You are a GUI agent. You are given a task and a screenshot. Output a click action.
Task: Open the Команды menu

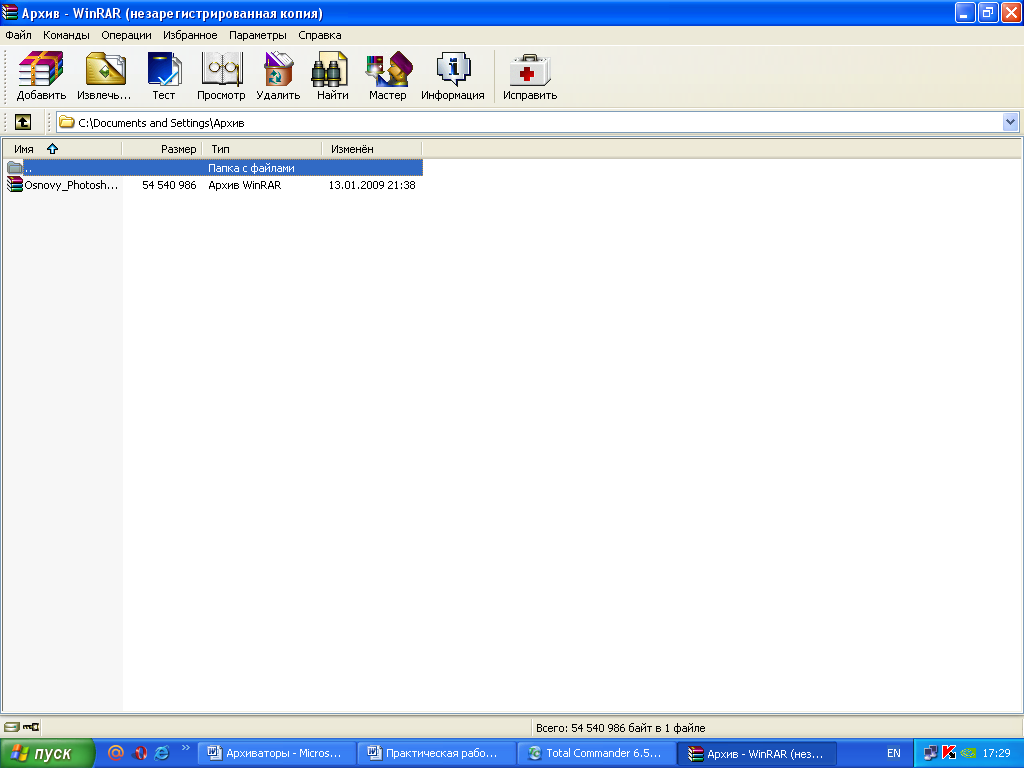tap(66, 35)
